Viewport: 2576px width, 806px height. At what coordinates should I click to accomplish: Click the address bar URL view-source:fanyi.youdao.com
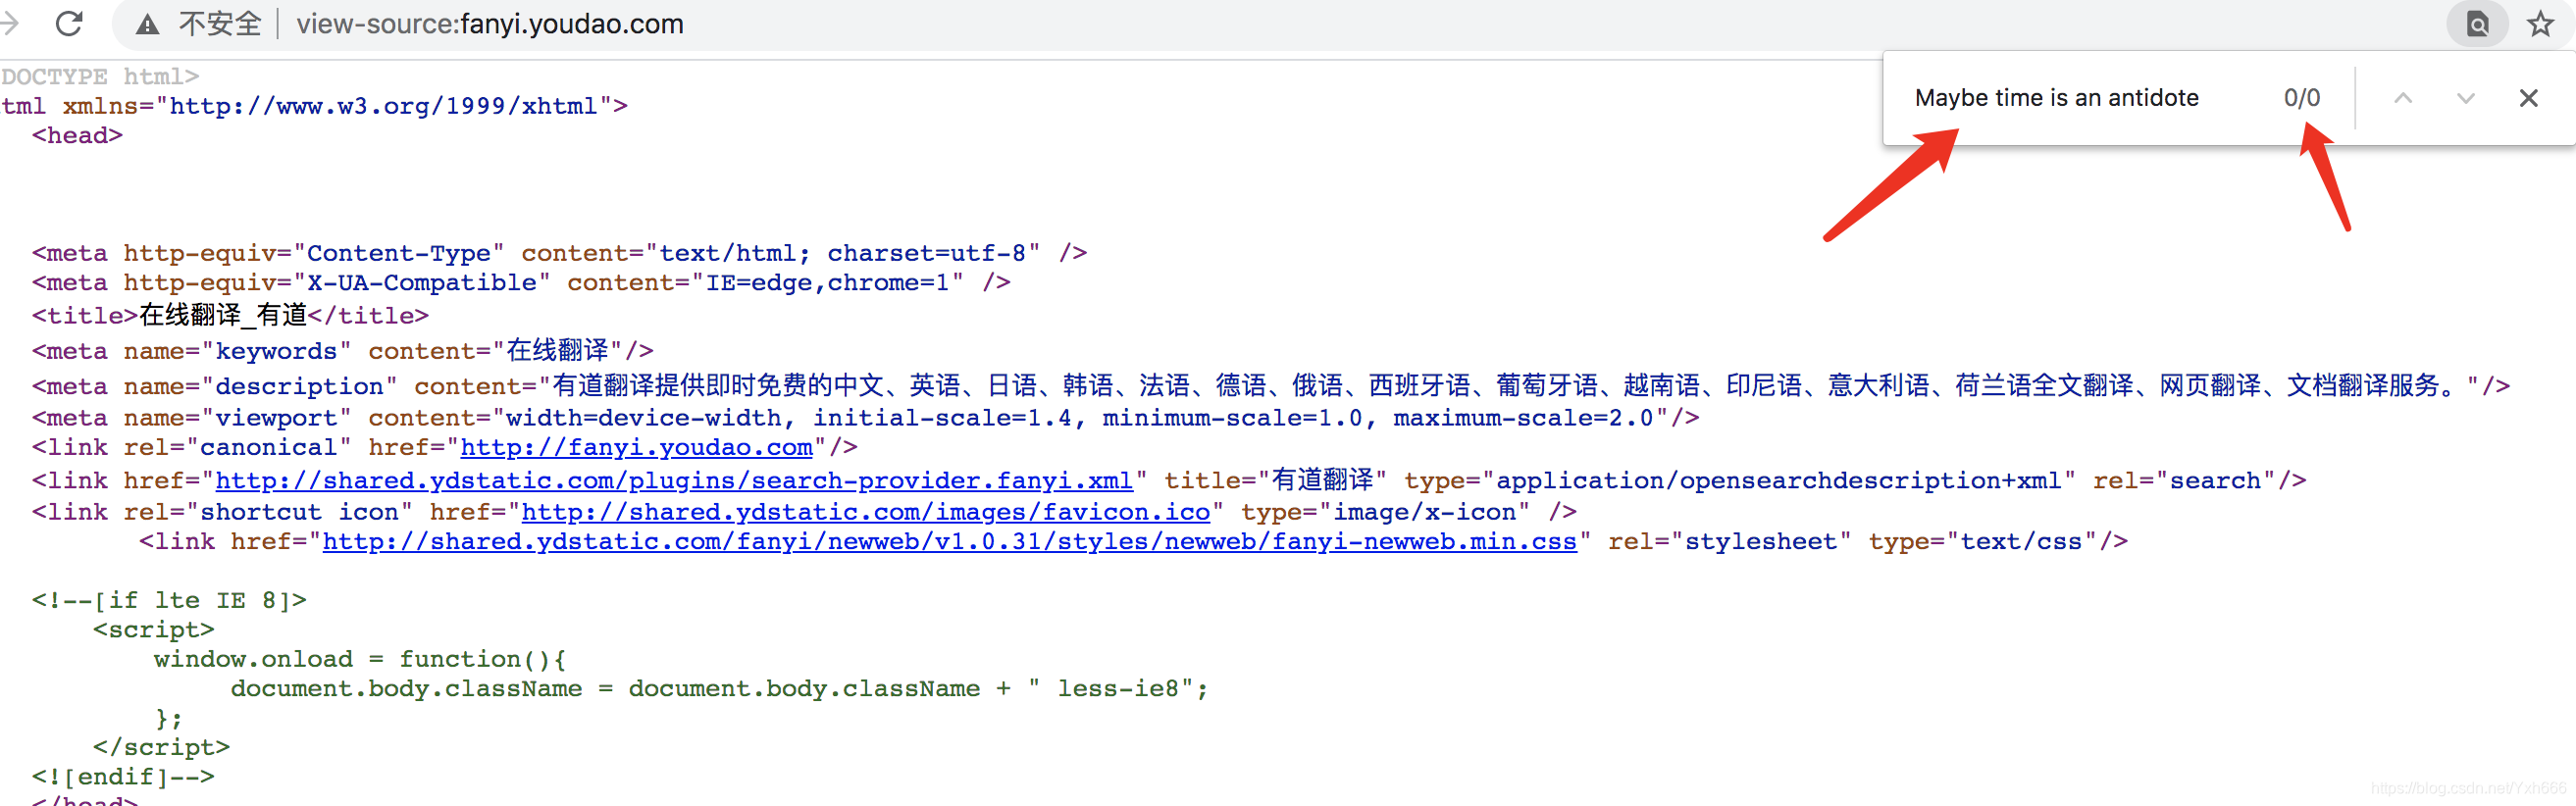click(x=490, y=24)
